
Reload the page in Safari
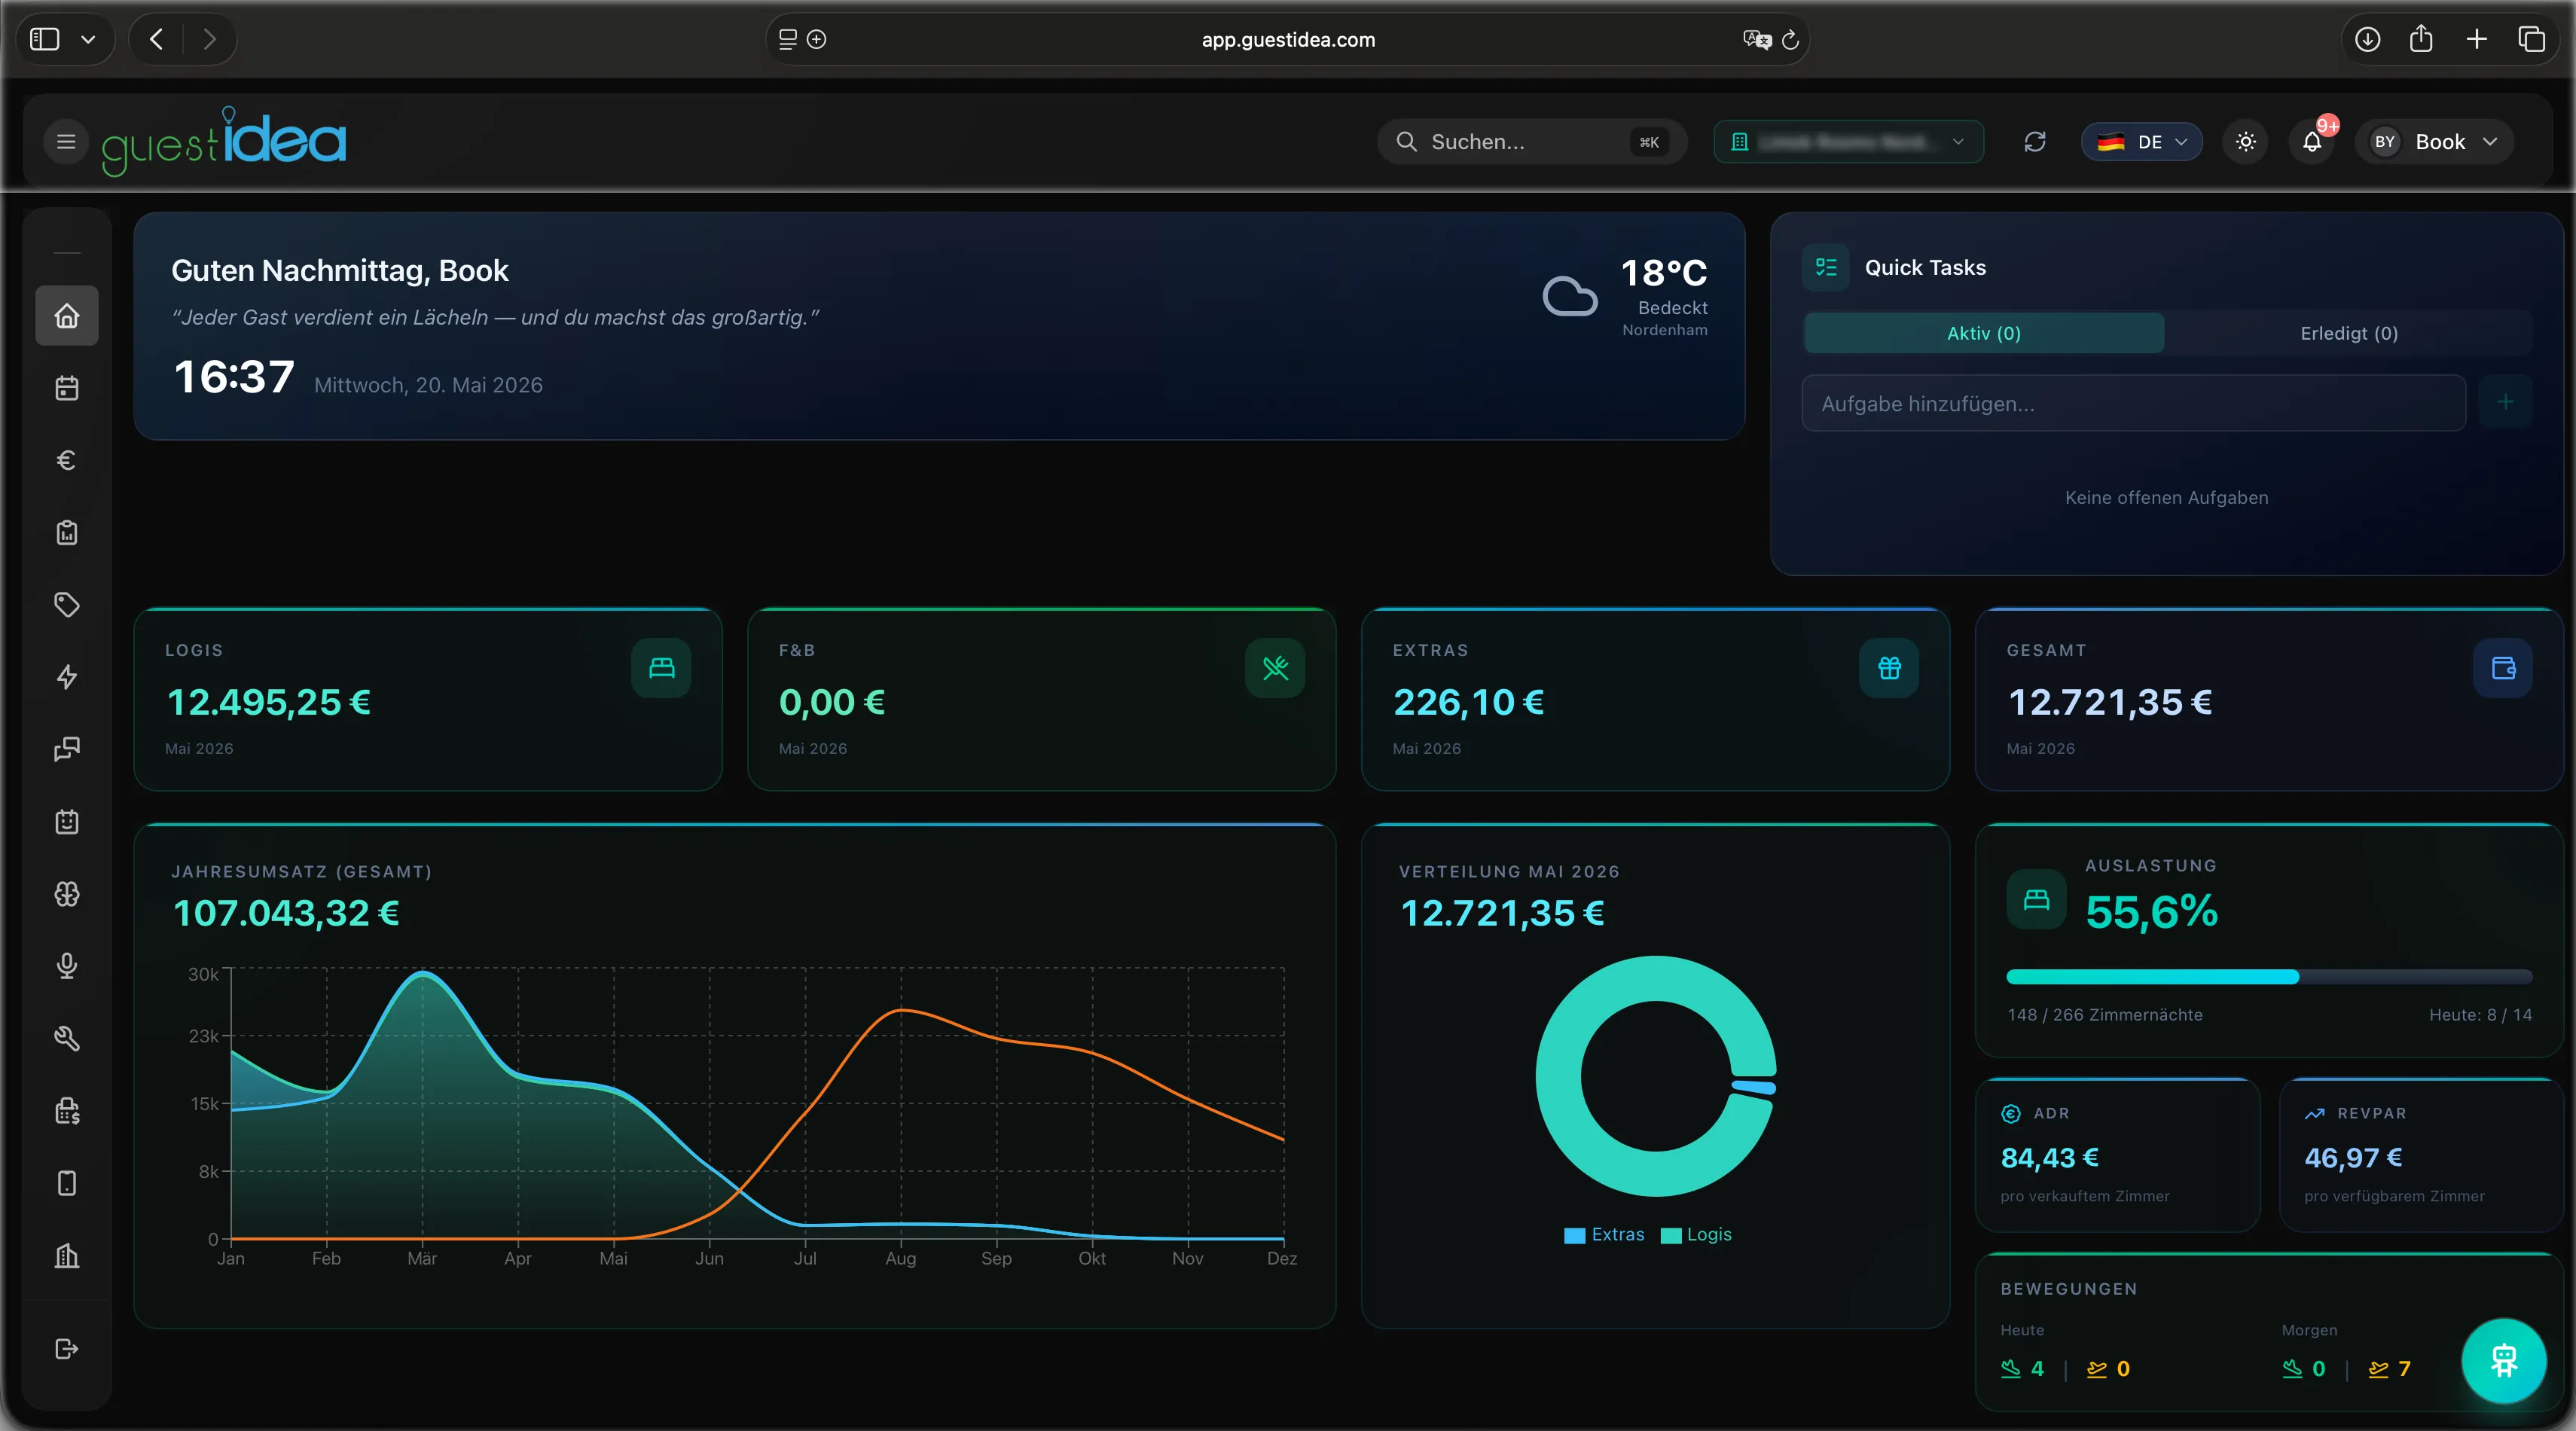click(1791, 40)
